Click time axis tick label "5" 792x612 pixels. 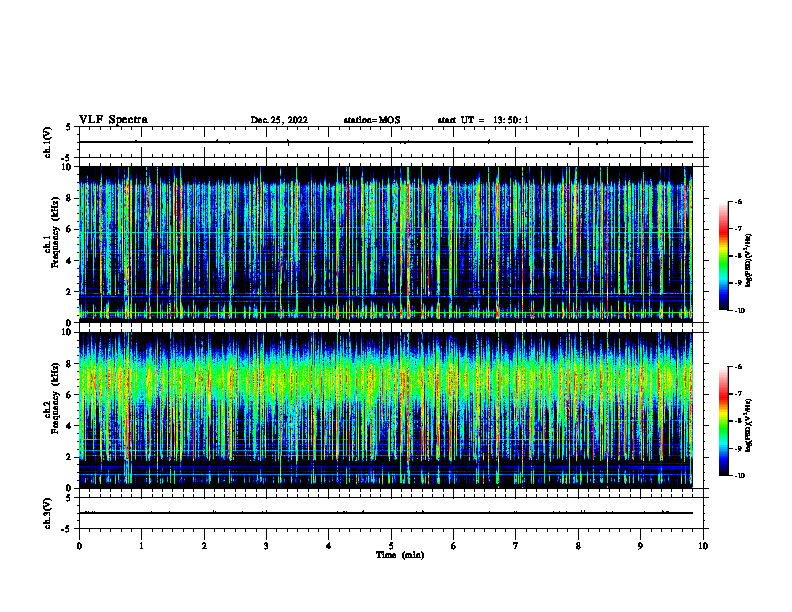[x=391, y=546]
